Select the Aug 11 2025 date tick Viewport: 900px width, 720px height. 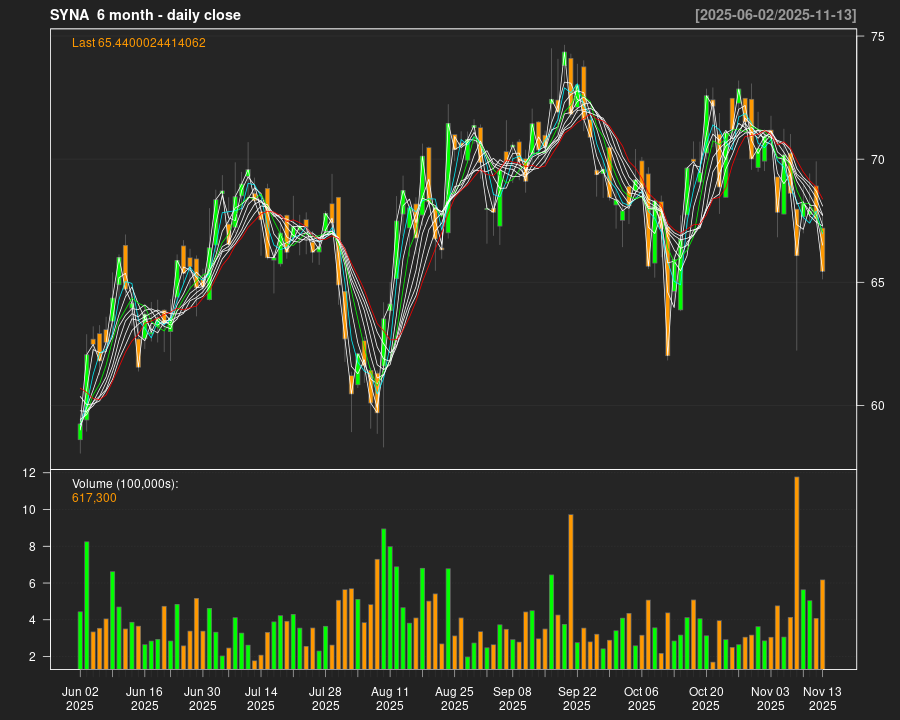[x=389, y=698]
